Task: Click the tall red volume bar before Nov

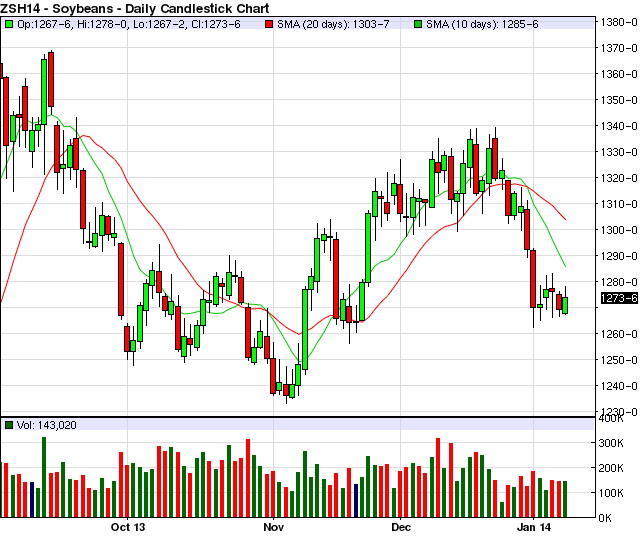Action: tap(248, 478)
